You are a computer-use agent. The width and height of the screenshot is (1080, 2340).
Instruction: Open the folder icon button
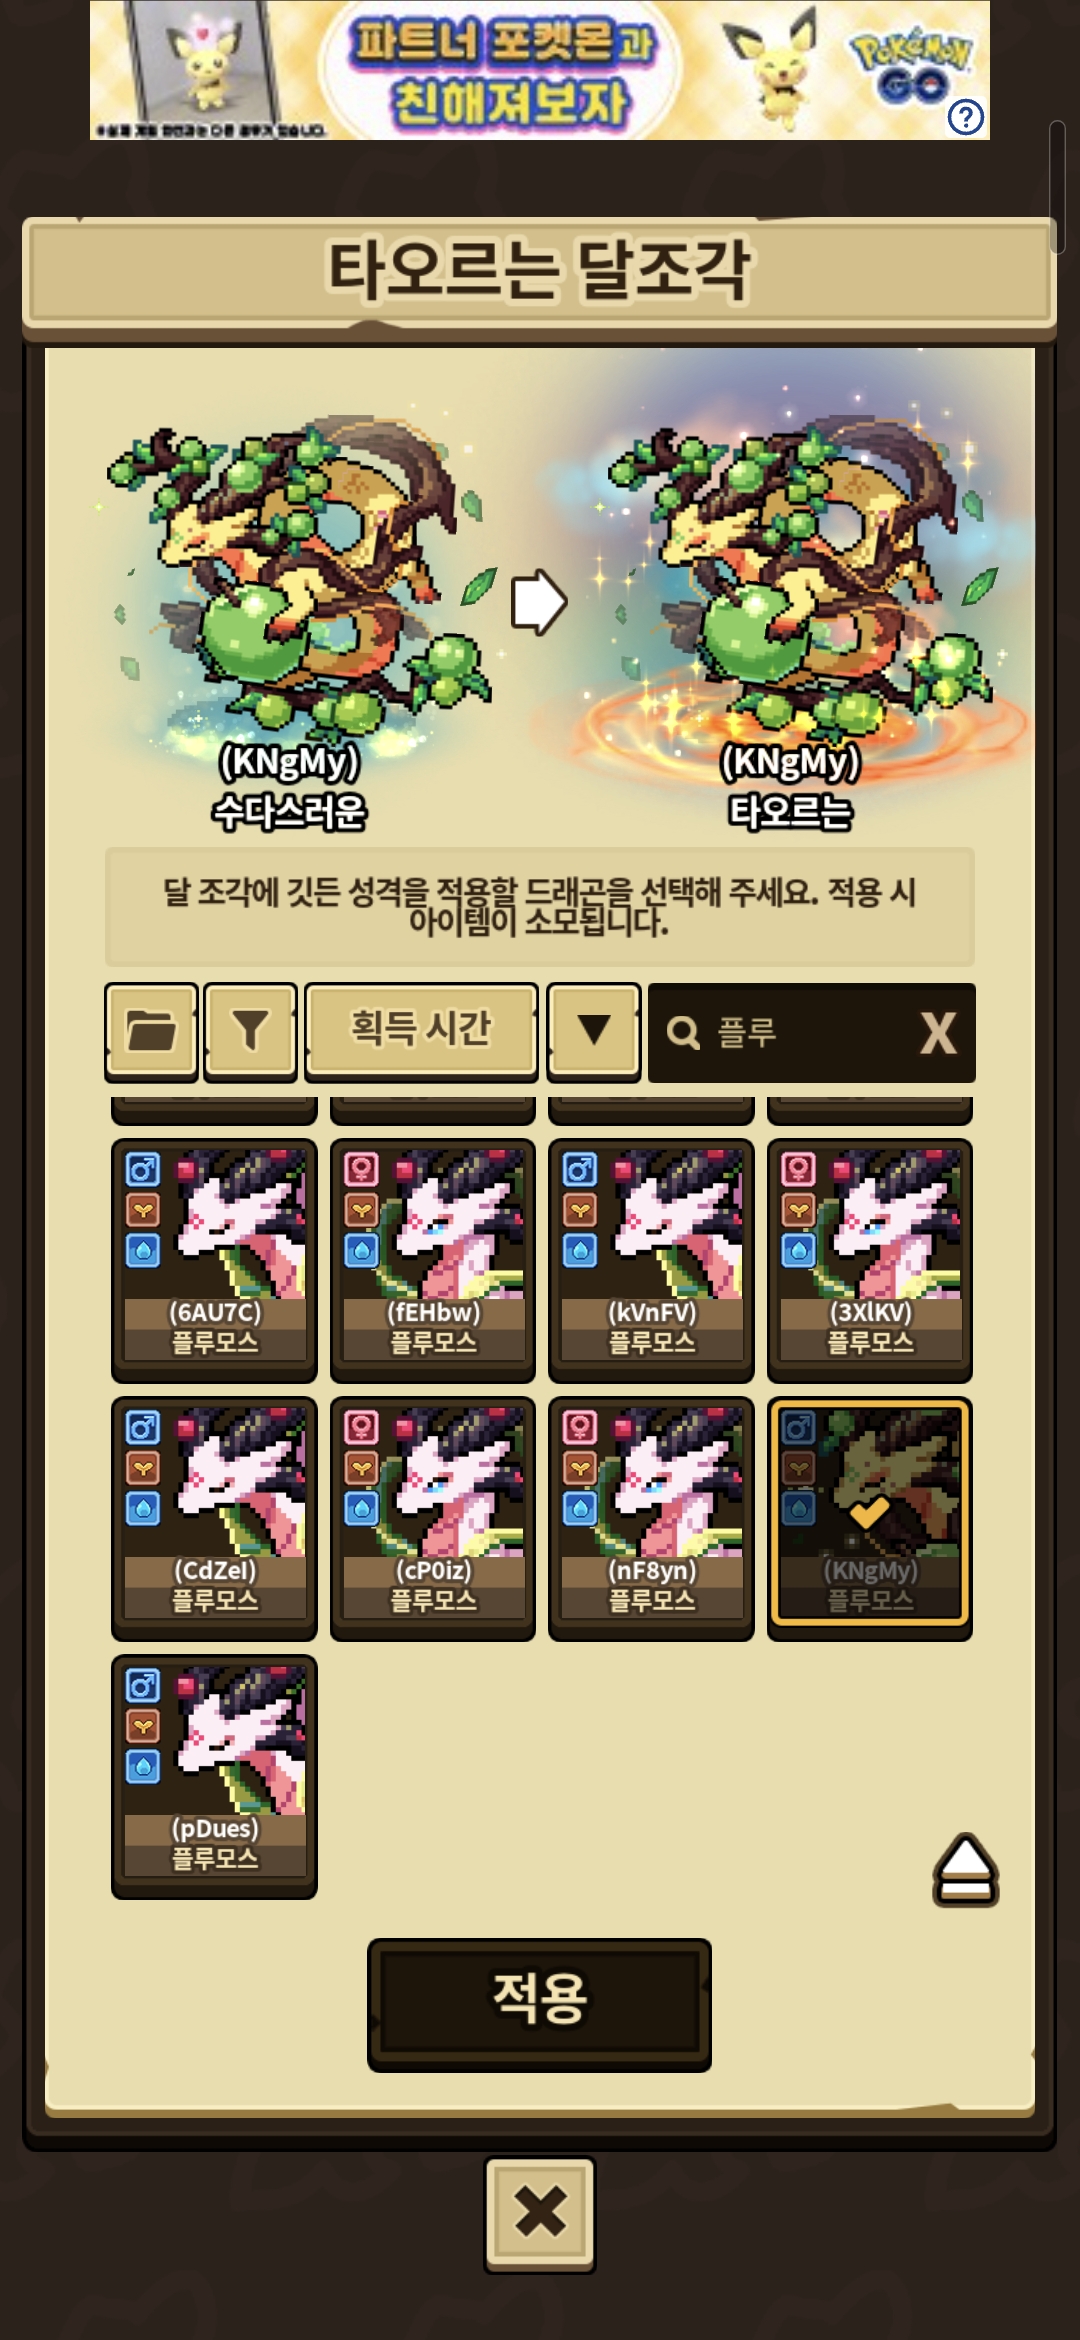[151, 1031]
